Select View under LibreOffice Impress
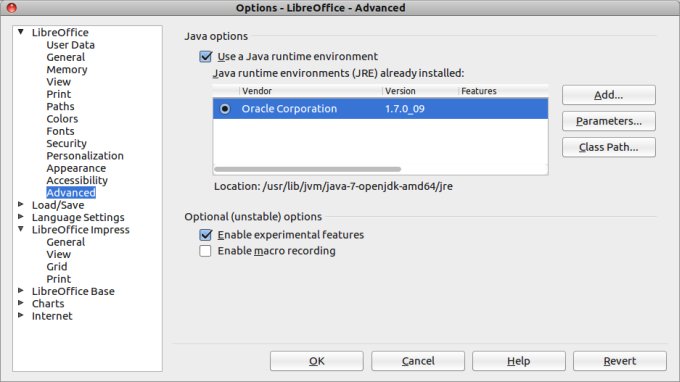 59,254
